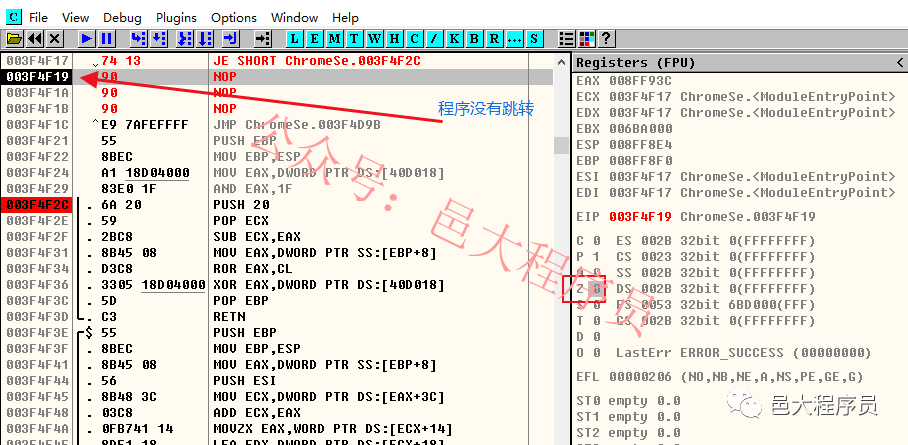Screen dimensions: 908x445
Task: Close the debugged program with X icon
Action: tap(54, 39)
